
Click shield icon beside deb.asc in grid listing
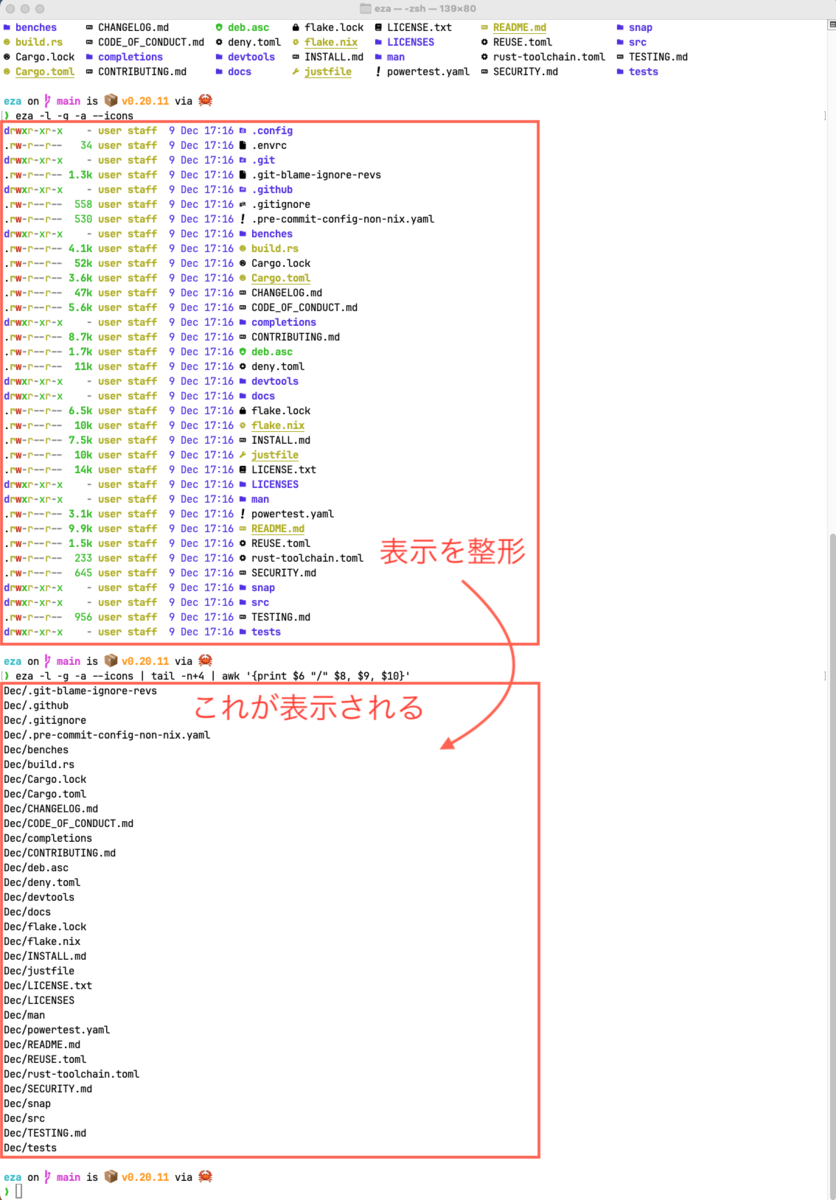[x=219, y=28]
